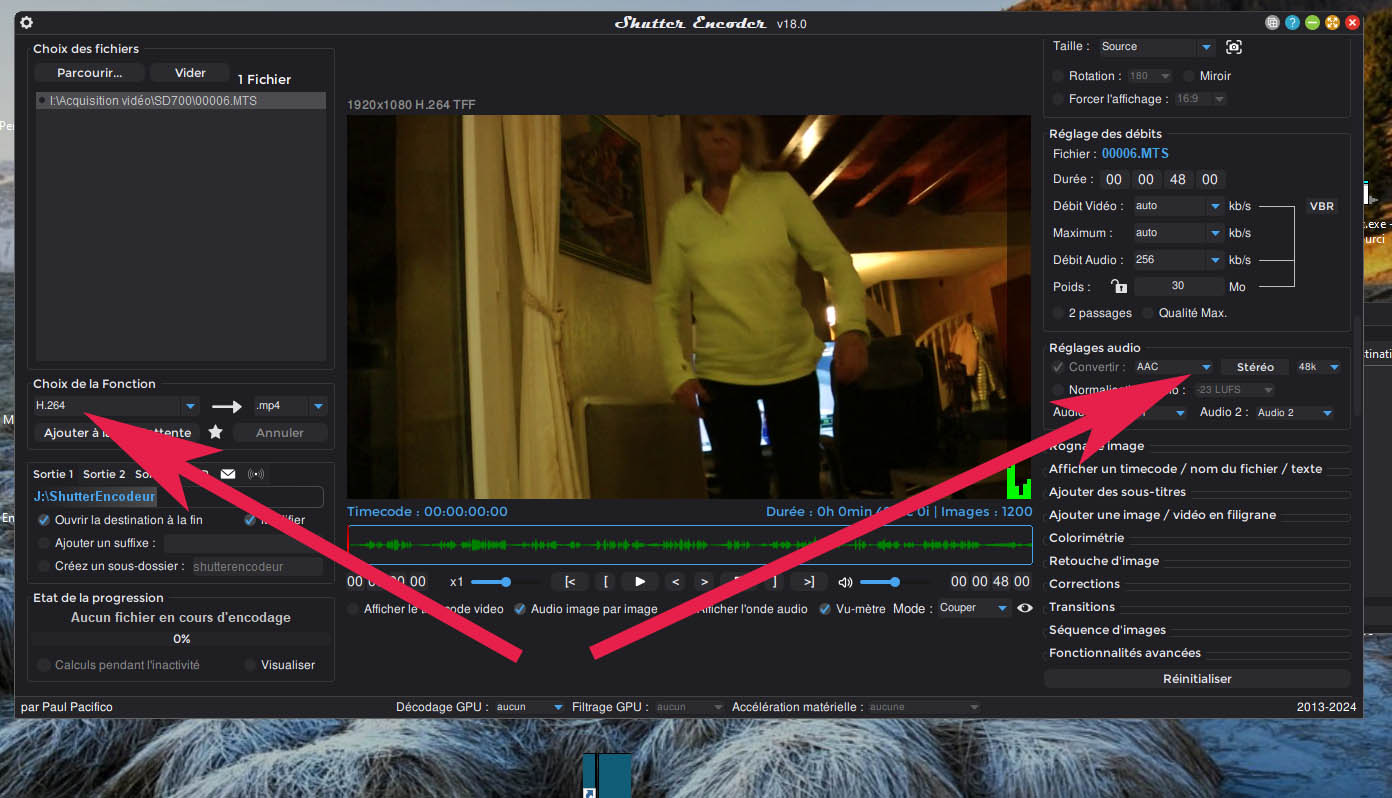The height and width of the screenshot is (798, 1392).
Task: Switch to the Sortie 2 tab
Action: coord(104,474)
